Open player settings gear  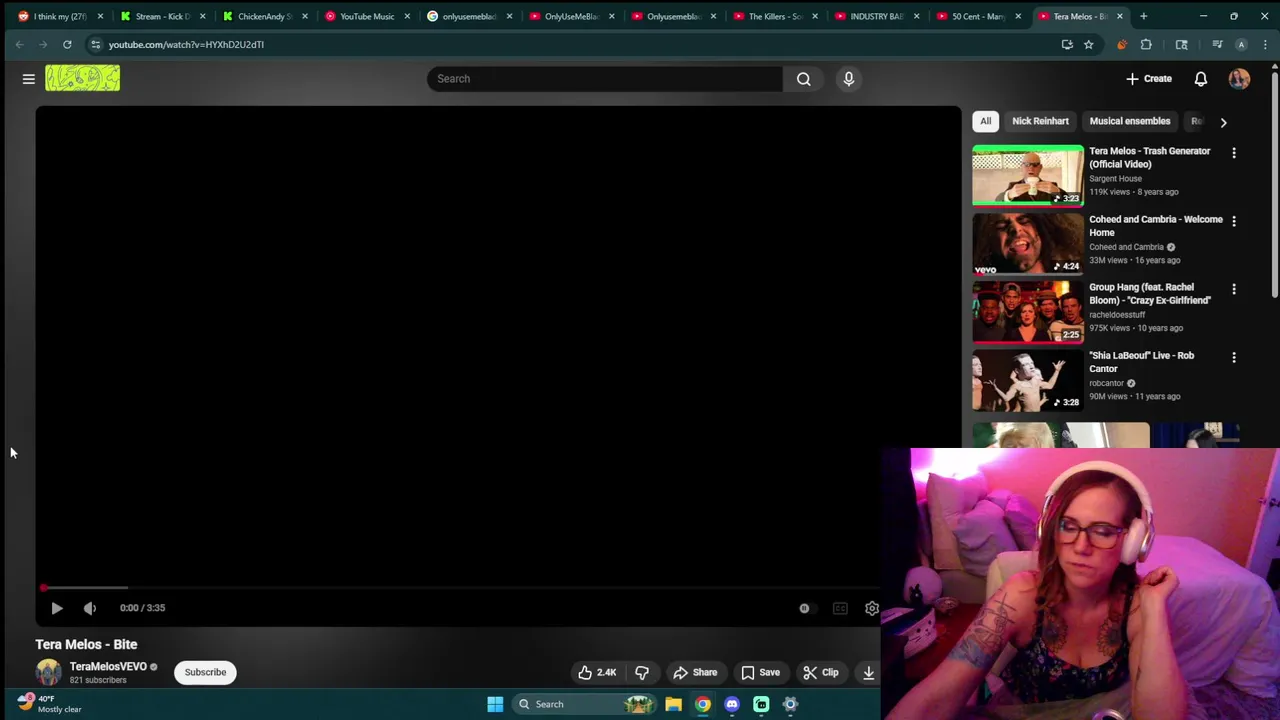pos(872,608)
